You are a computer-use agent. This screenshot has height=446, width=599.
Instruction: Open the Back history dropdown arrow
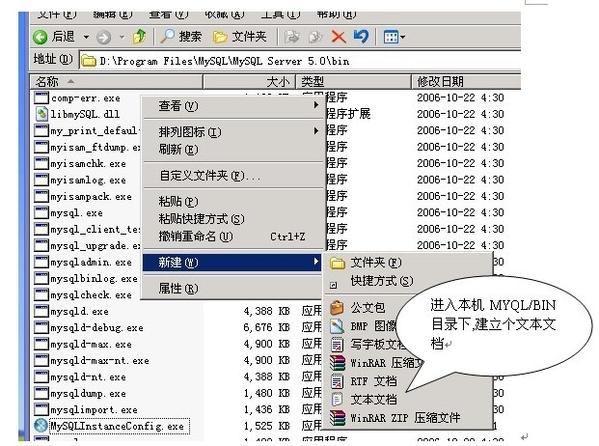pyautogui.click(x=86, y=37)
